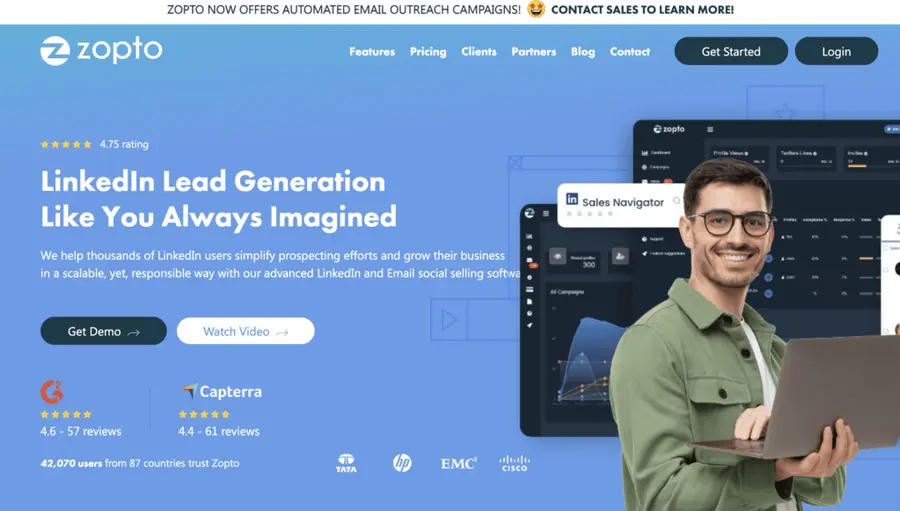This screenshot has height=511, width=900.
Task: Open the Contact page
Action: [x=630, y=52]
